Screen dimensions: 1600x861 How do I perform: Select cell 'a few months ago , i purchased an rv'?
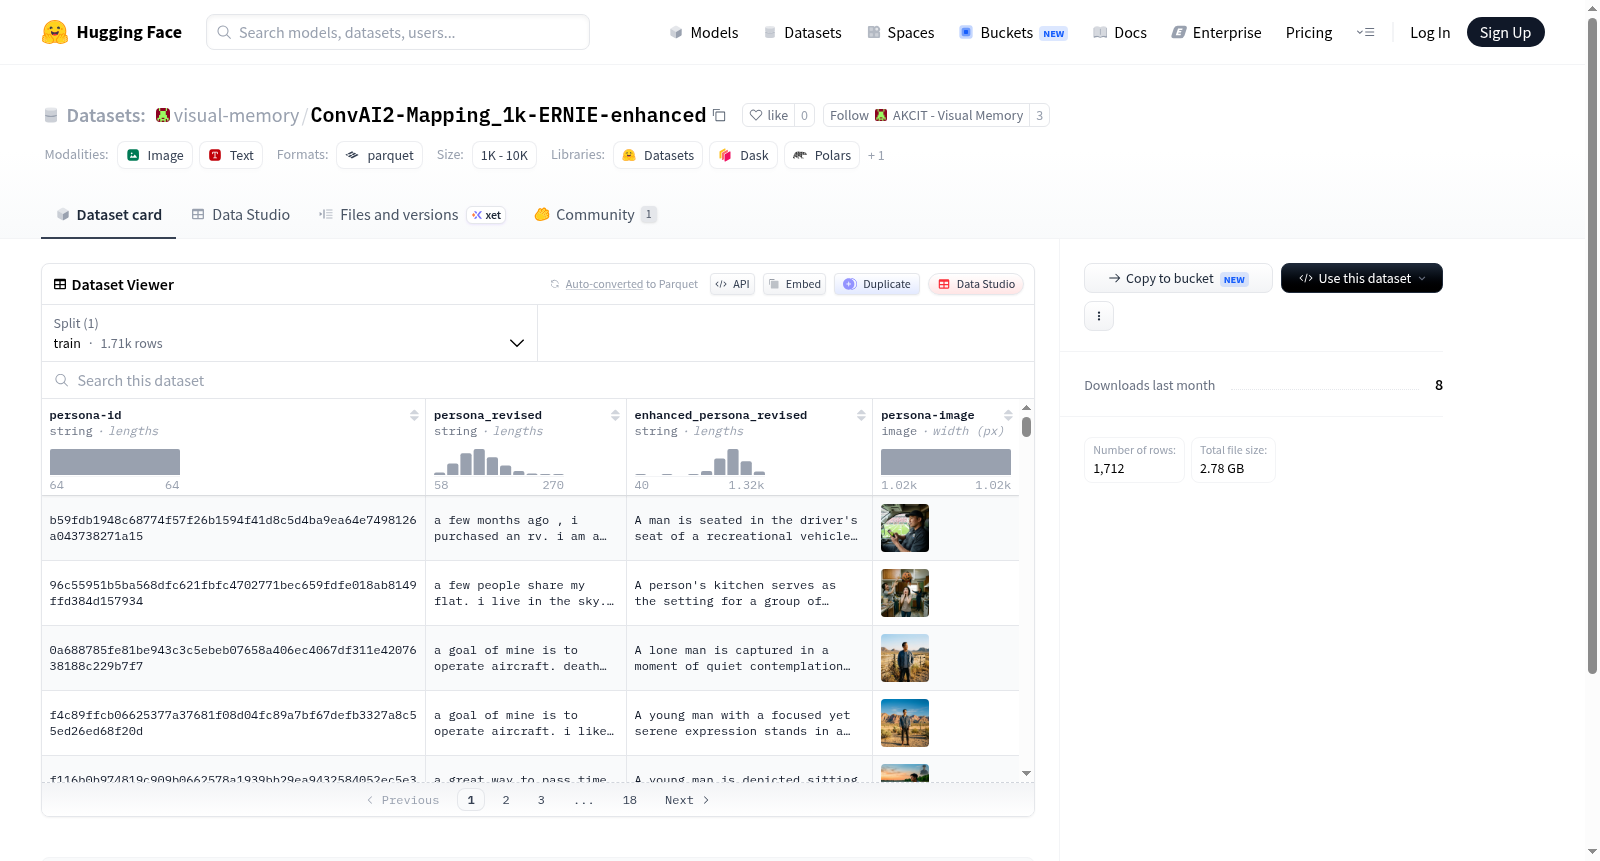pyautogui.click(x=526, y=528)
